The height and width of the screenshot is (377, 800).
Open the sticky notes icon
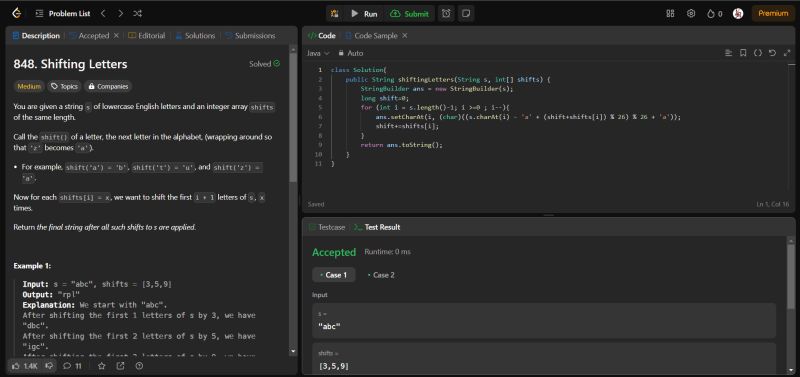(x=465, y=14)
